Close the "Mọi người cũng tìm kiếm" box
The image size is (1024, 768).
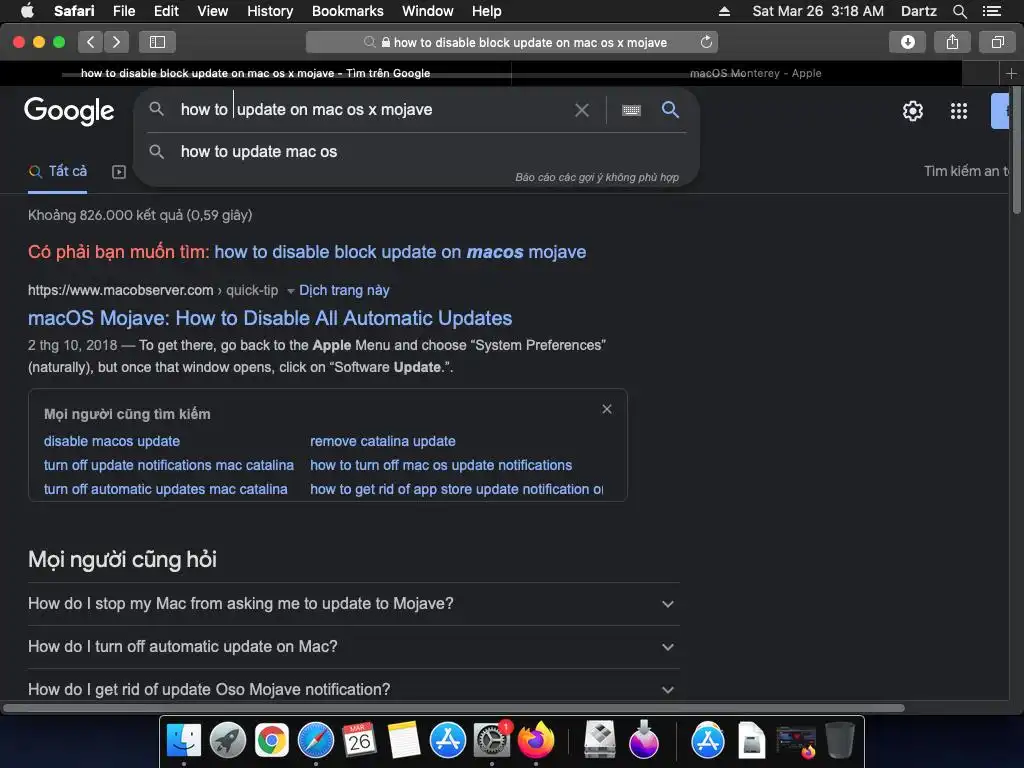pos(607,409)
